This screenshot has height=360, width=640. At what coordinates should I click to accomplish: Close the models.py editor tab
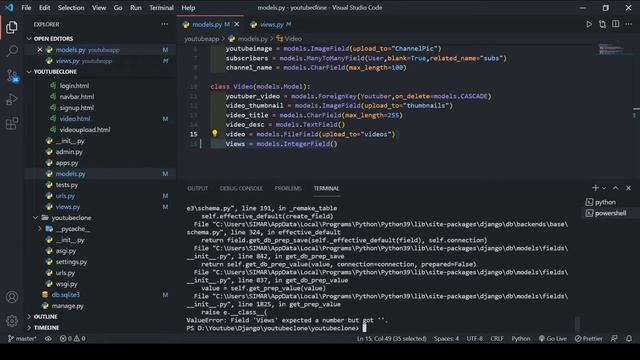point(236,24)
